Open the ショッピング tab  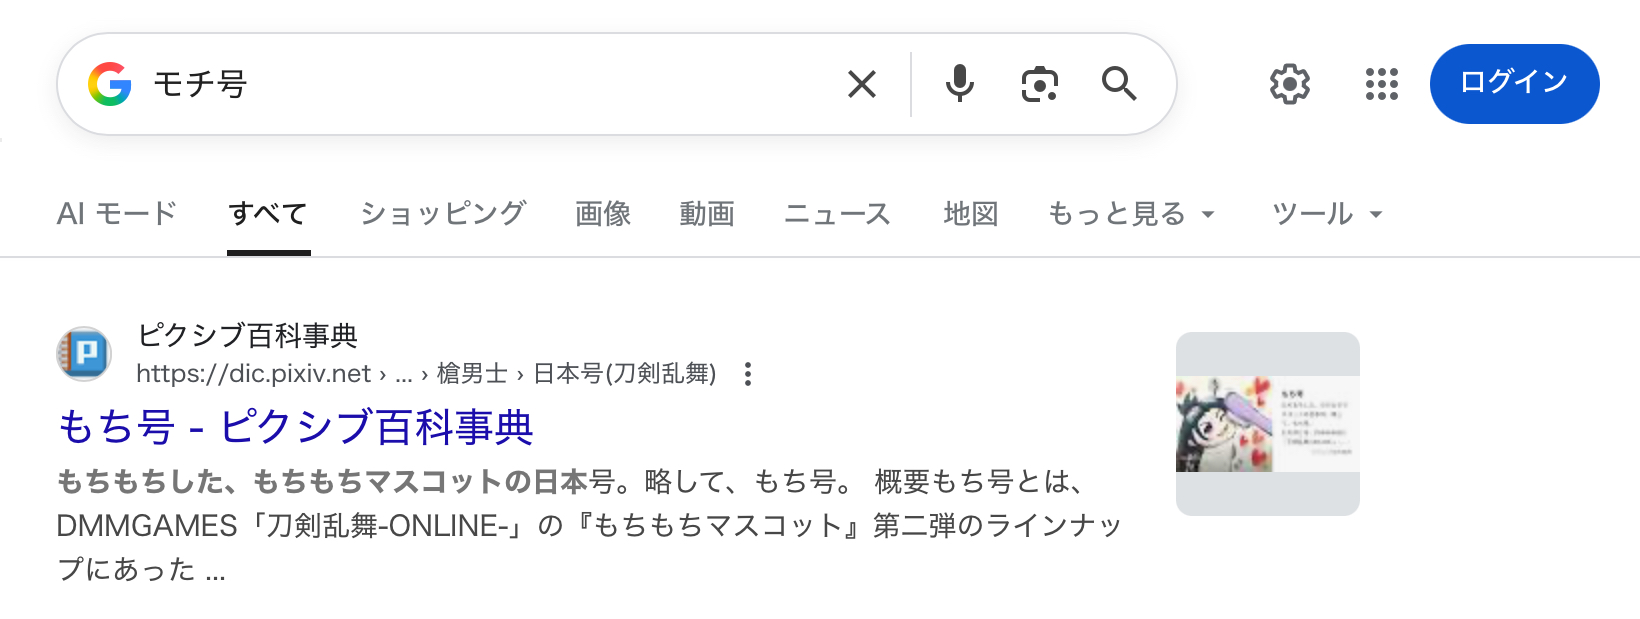pos(443,214)
